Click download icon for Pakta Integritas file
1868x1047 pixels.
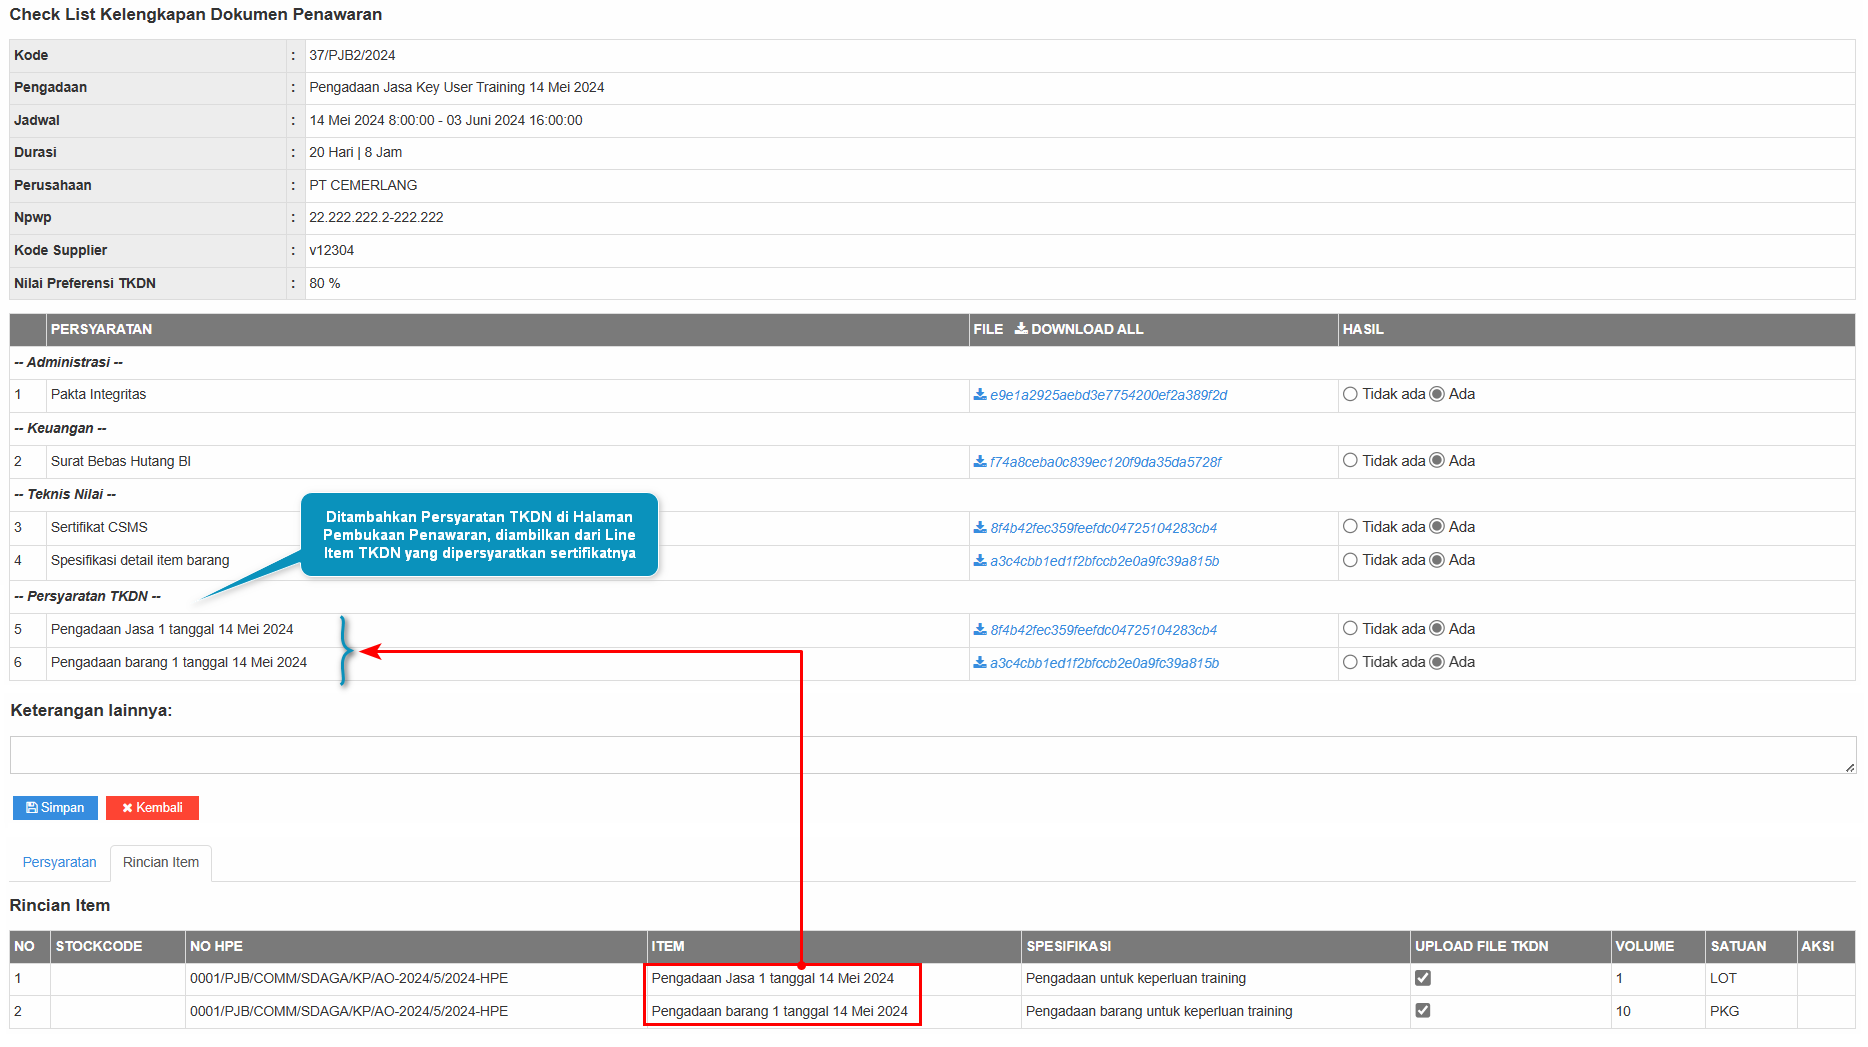click(x=980, y=395)
